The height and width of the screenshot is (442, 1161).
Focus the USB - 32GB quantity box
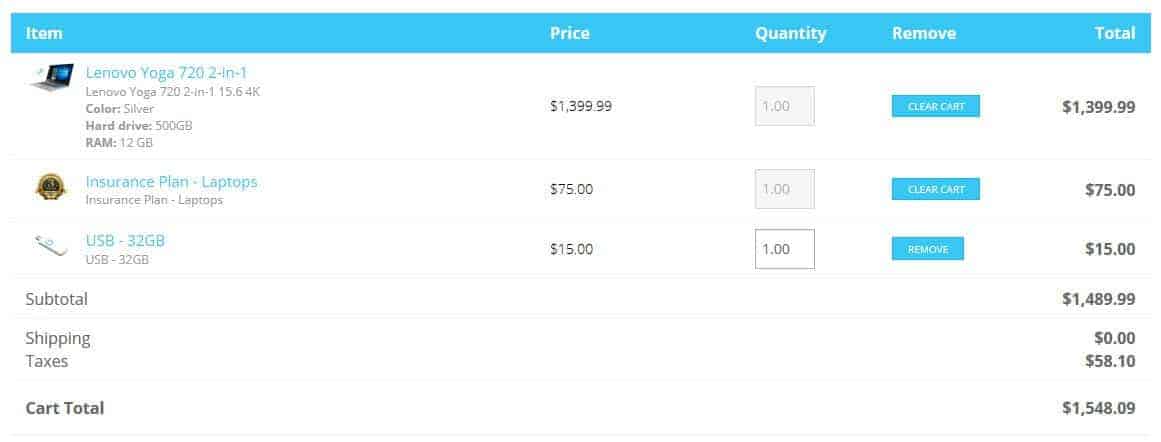click(x=785, y=249)
